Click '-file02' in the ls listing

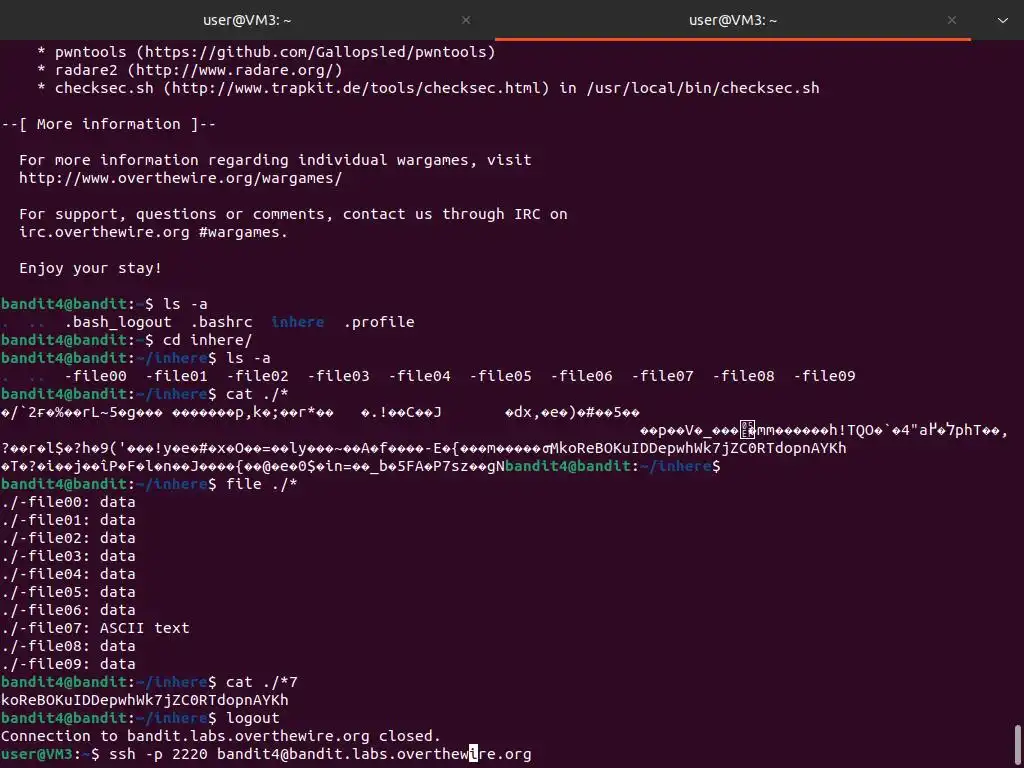257,376
